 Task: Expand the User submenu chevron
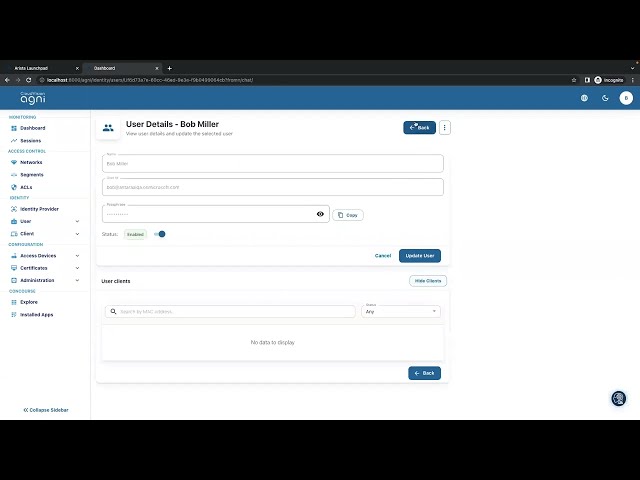[77, 221]
